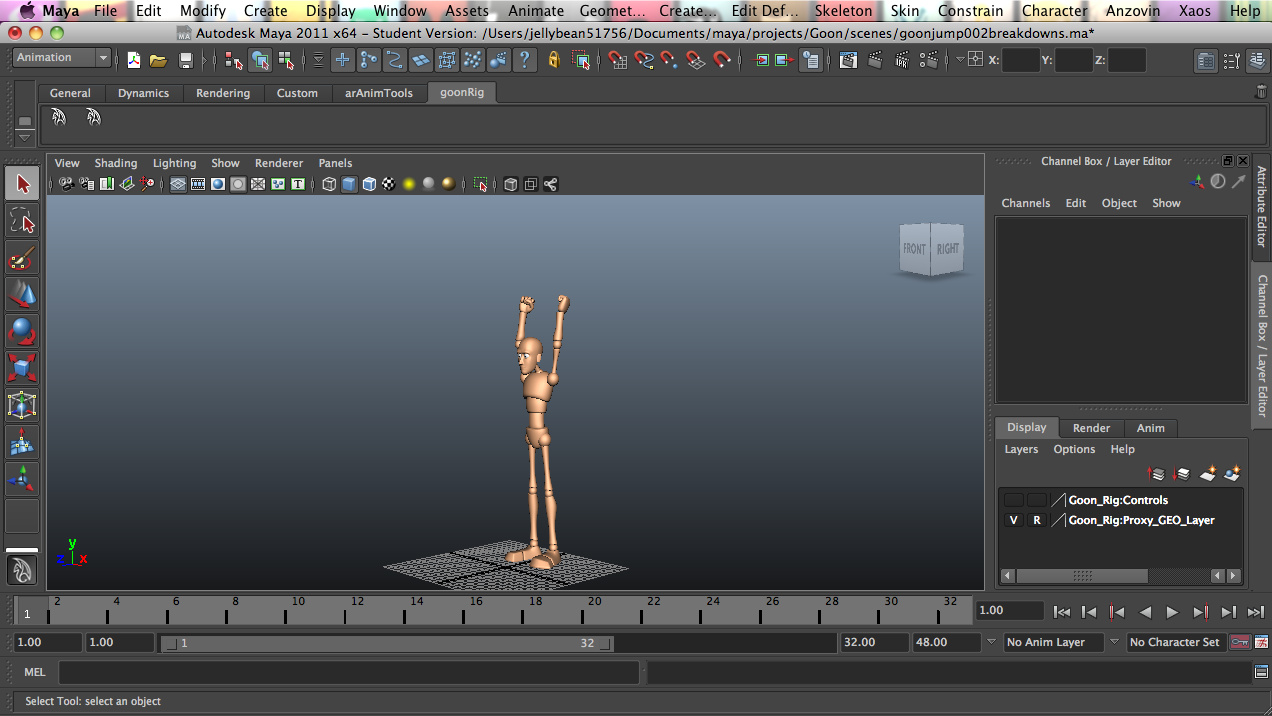1272x716 pixels.
Task: Switch to the Render layer tab
Action: (1091, 428)
